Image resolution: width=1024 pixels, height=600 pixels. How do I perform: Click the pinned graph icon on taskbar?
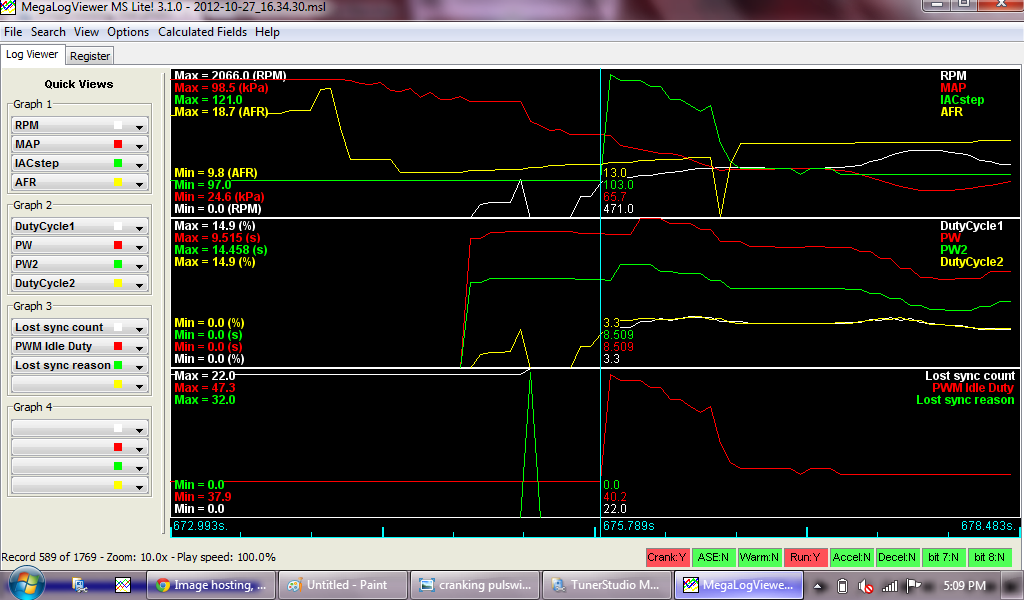point(123,585)
